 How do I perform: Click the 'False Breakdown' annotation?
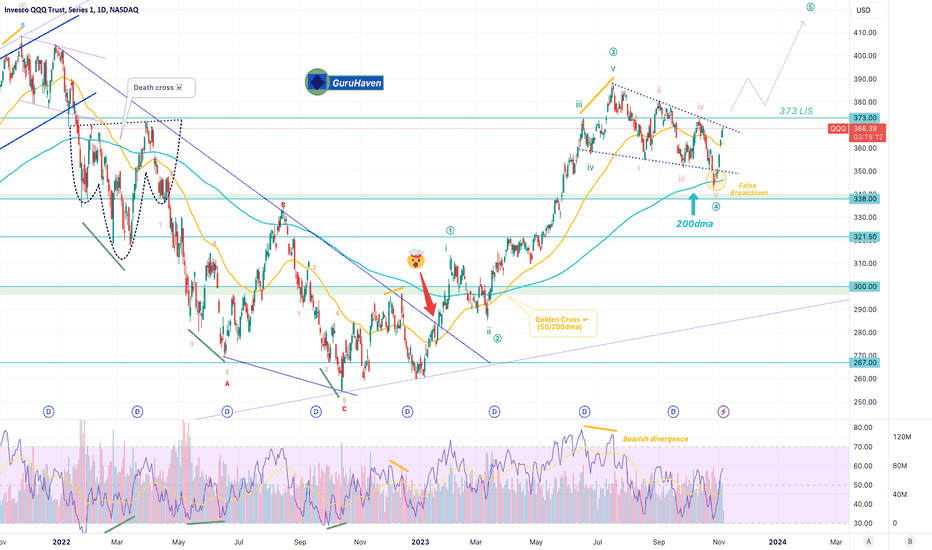pyautogui.click(x=748, y=189)
